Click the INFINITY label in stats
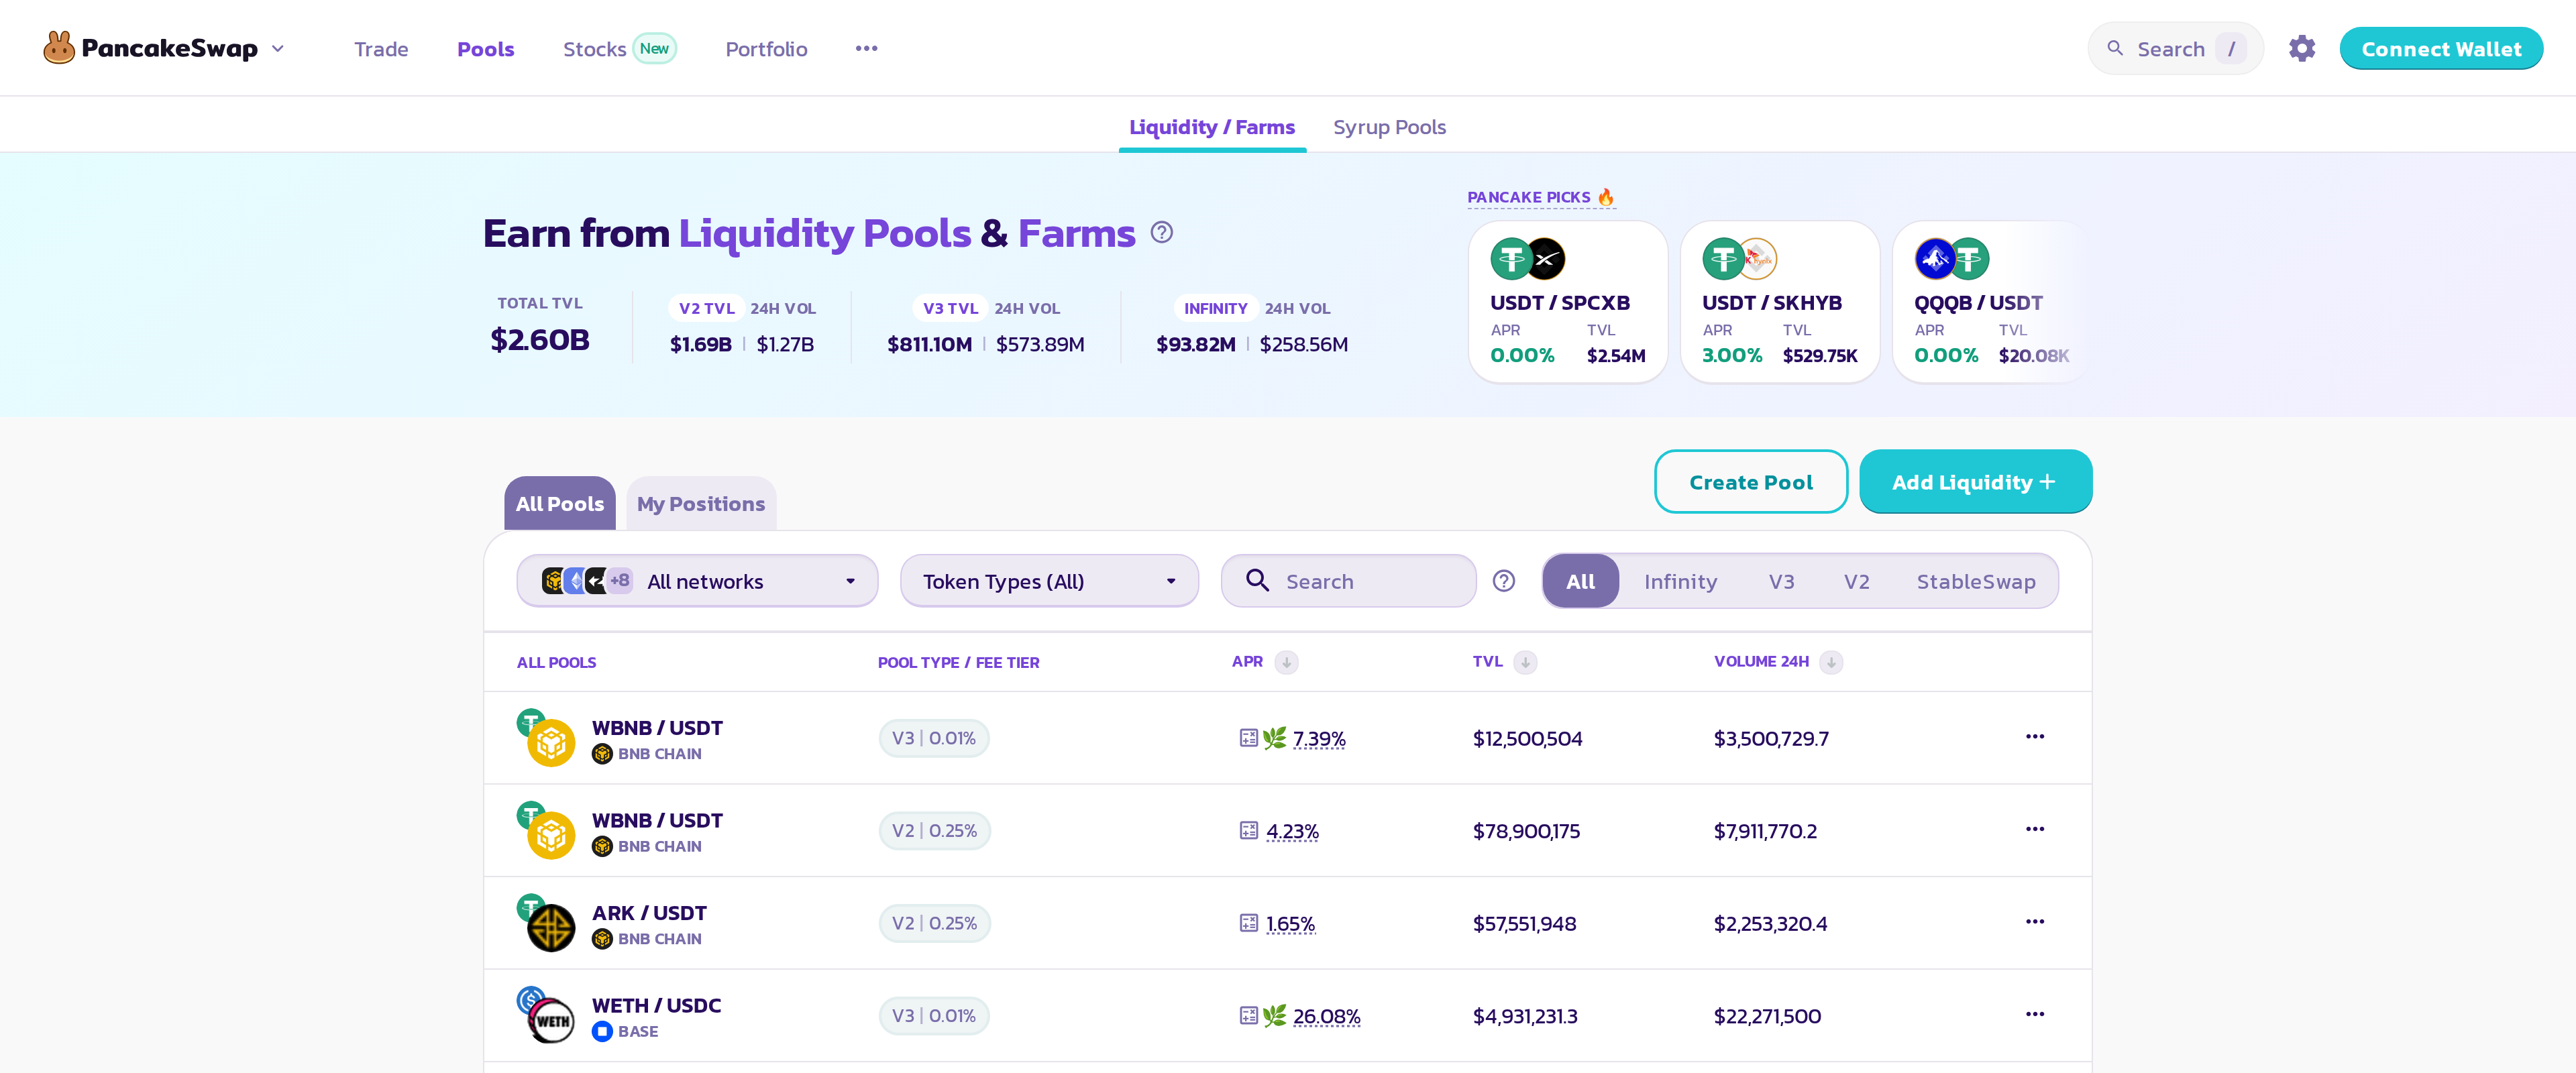Image resolution: width=2576 pixels, height=1073 pixels. (1215, 308)
